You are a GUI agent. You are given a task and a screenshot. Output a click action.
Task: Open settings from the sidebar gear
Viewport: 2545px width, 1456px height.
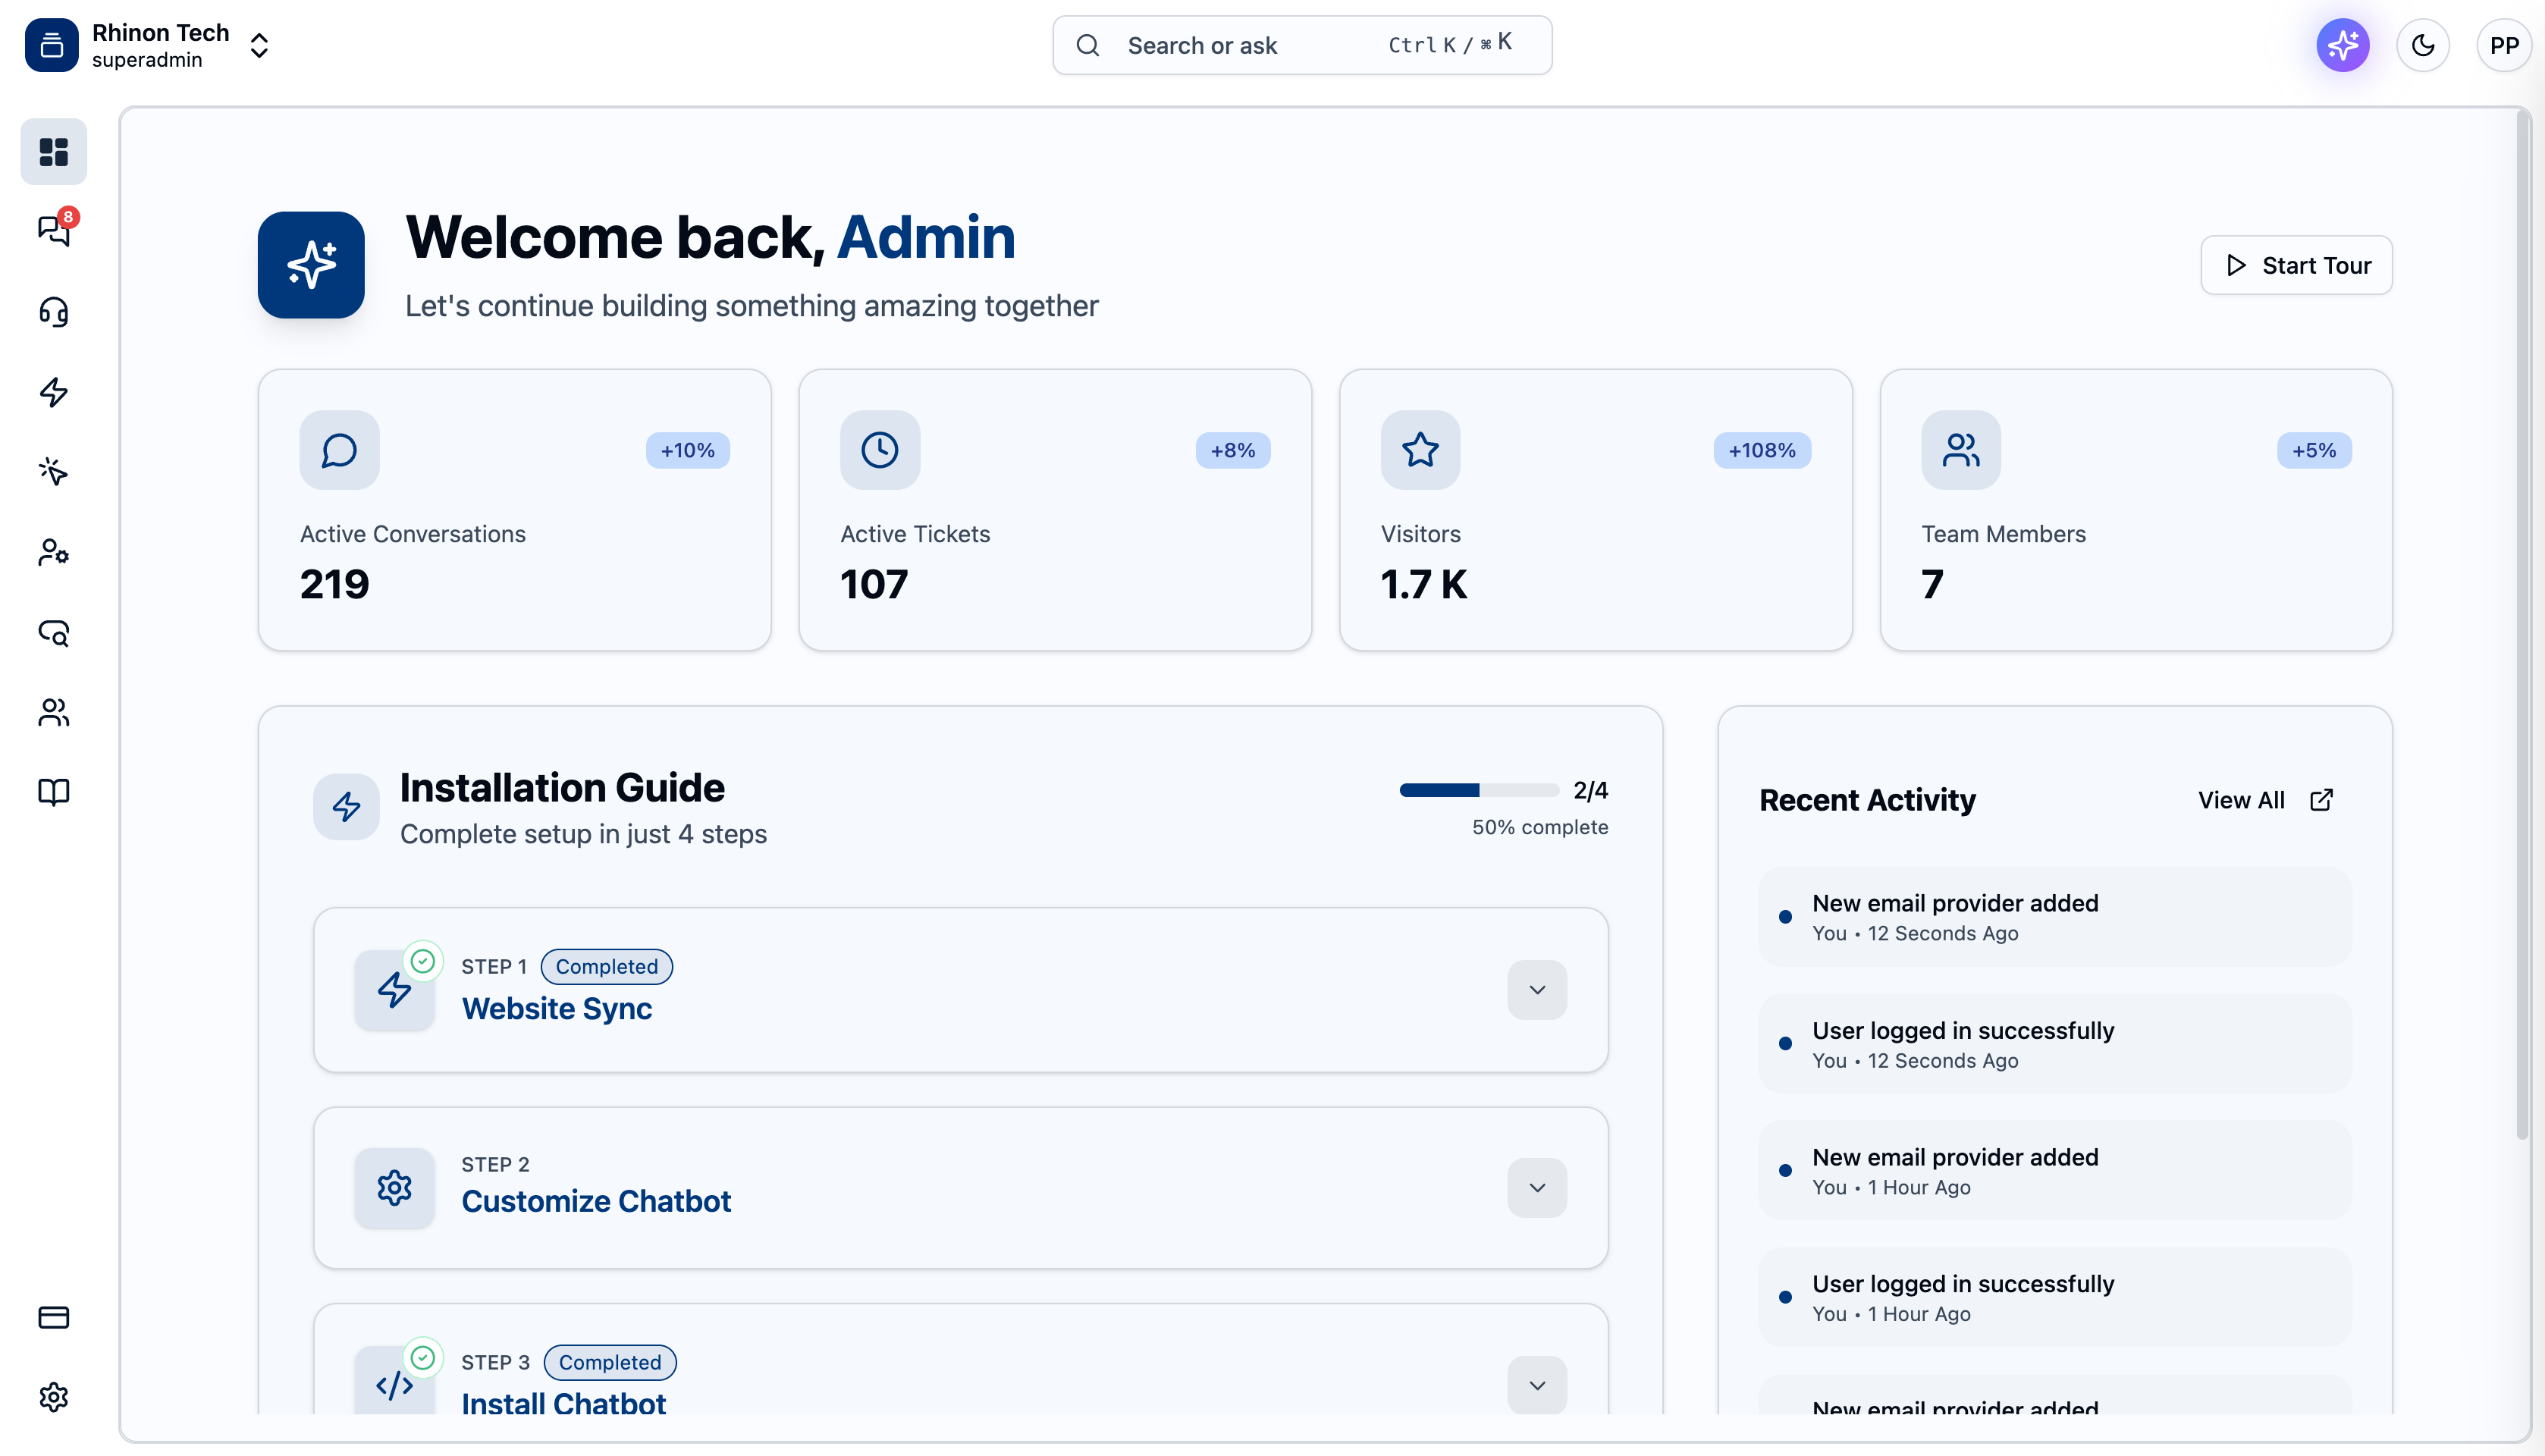pos(52,1397)
